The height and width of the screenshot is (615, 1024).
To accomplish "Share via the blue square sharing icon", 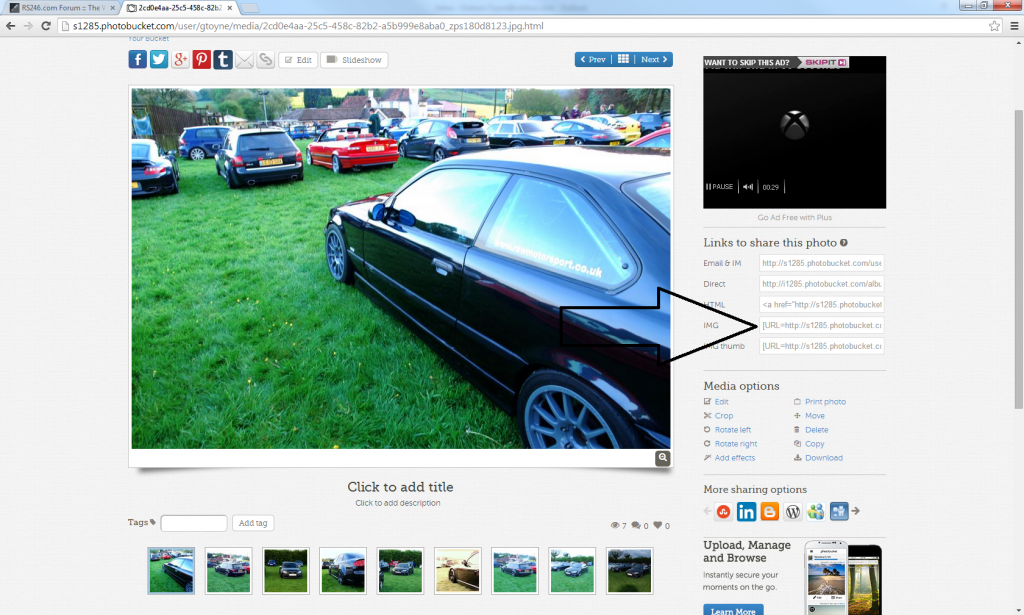I will (839, 511).
